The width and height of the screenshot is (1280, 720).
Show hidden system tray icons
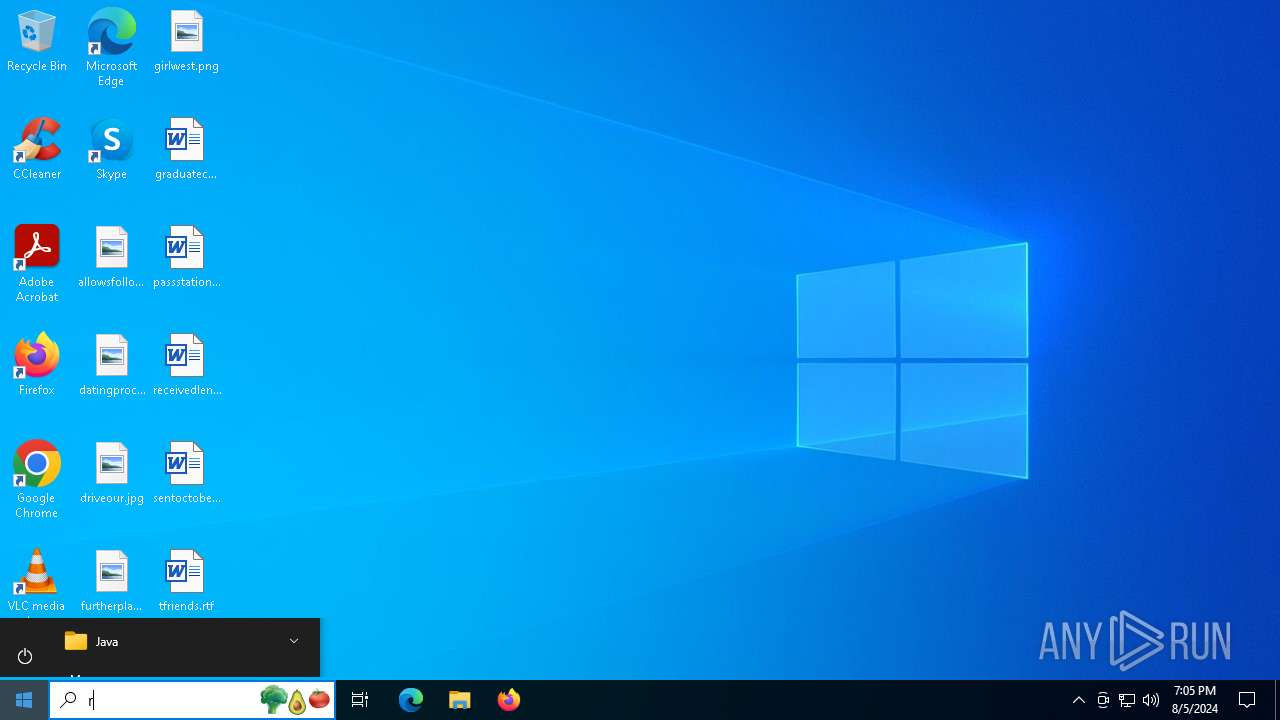tap(1078, 700)
